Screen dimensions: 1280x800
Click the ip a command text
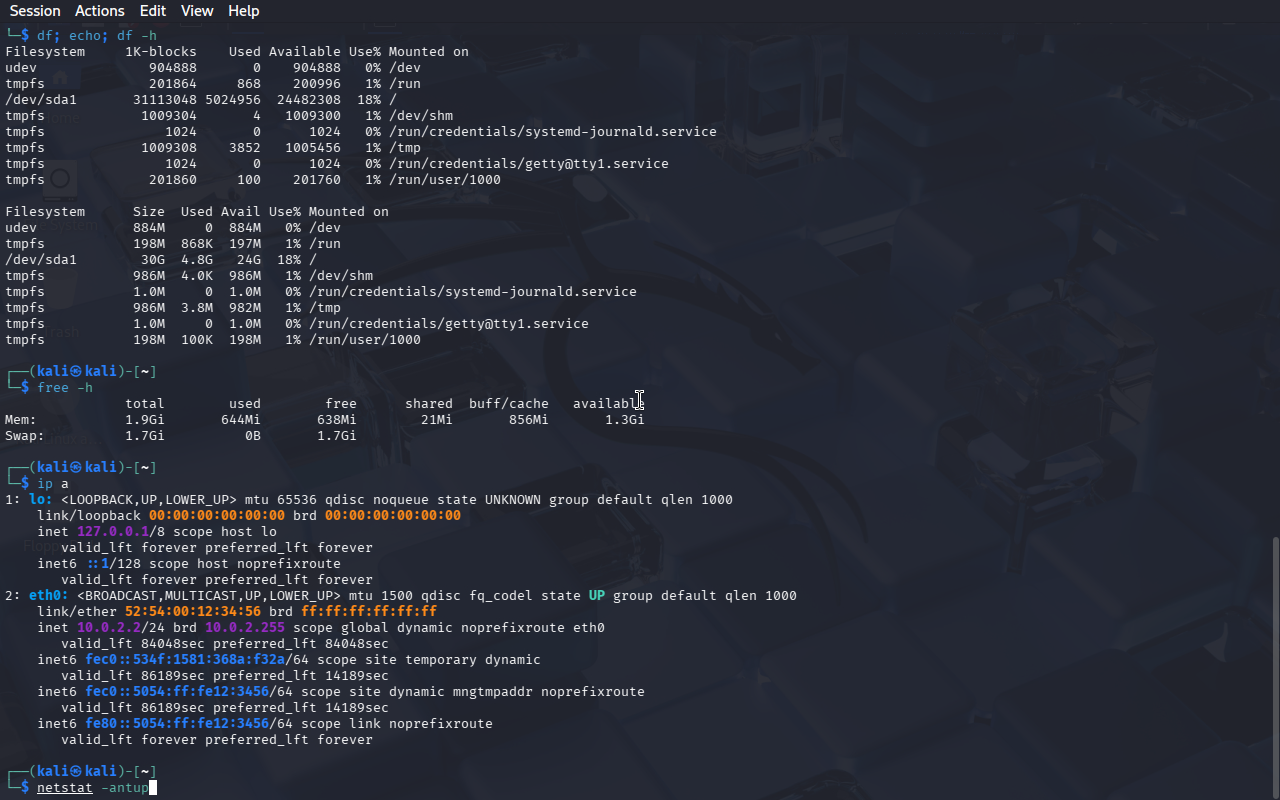click(x=52, y=484)
